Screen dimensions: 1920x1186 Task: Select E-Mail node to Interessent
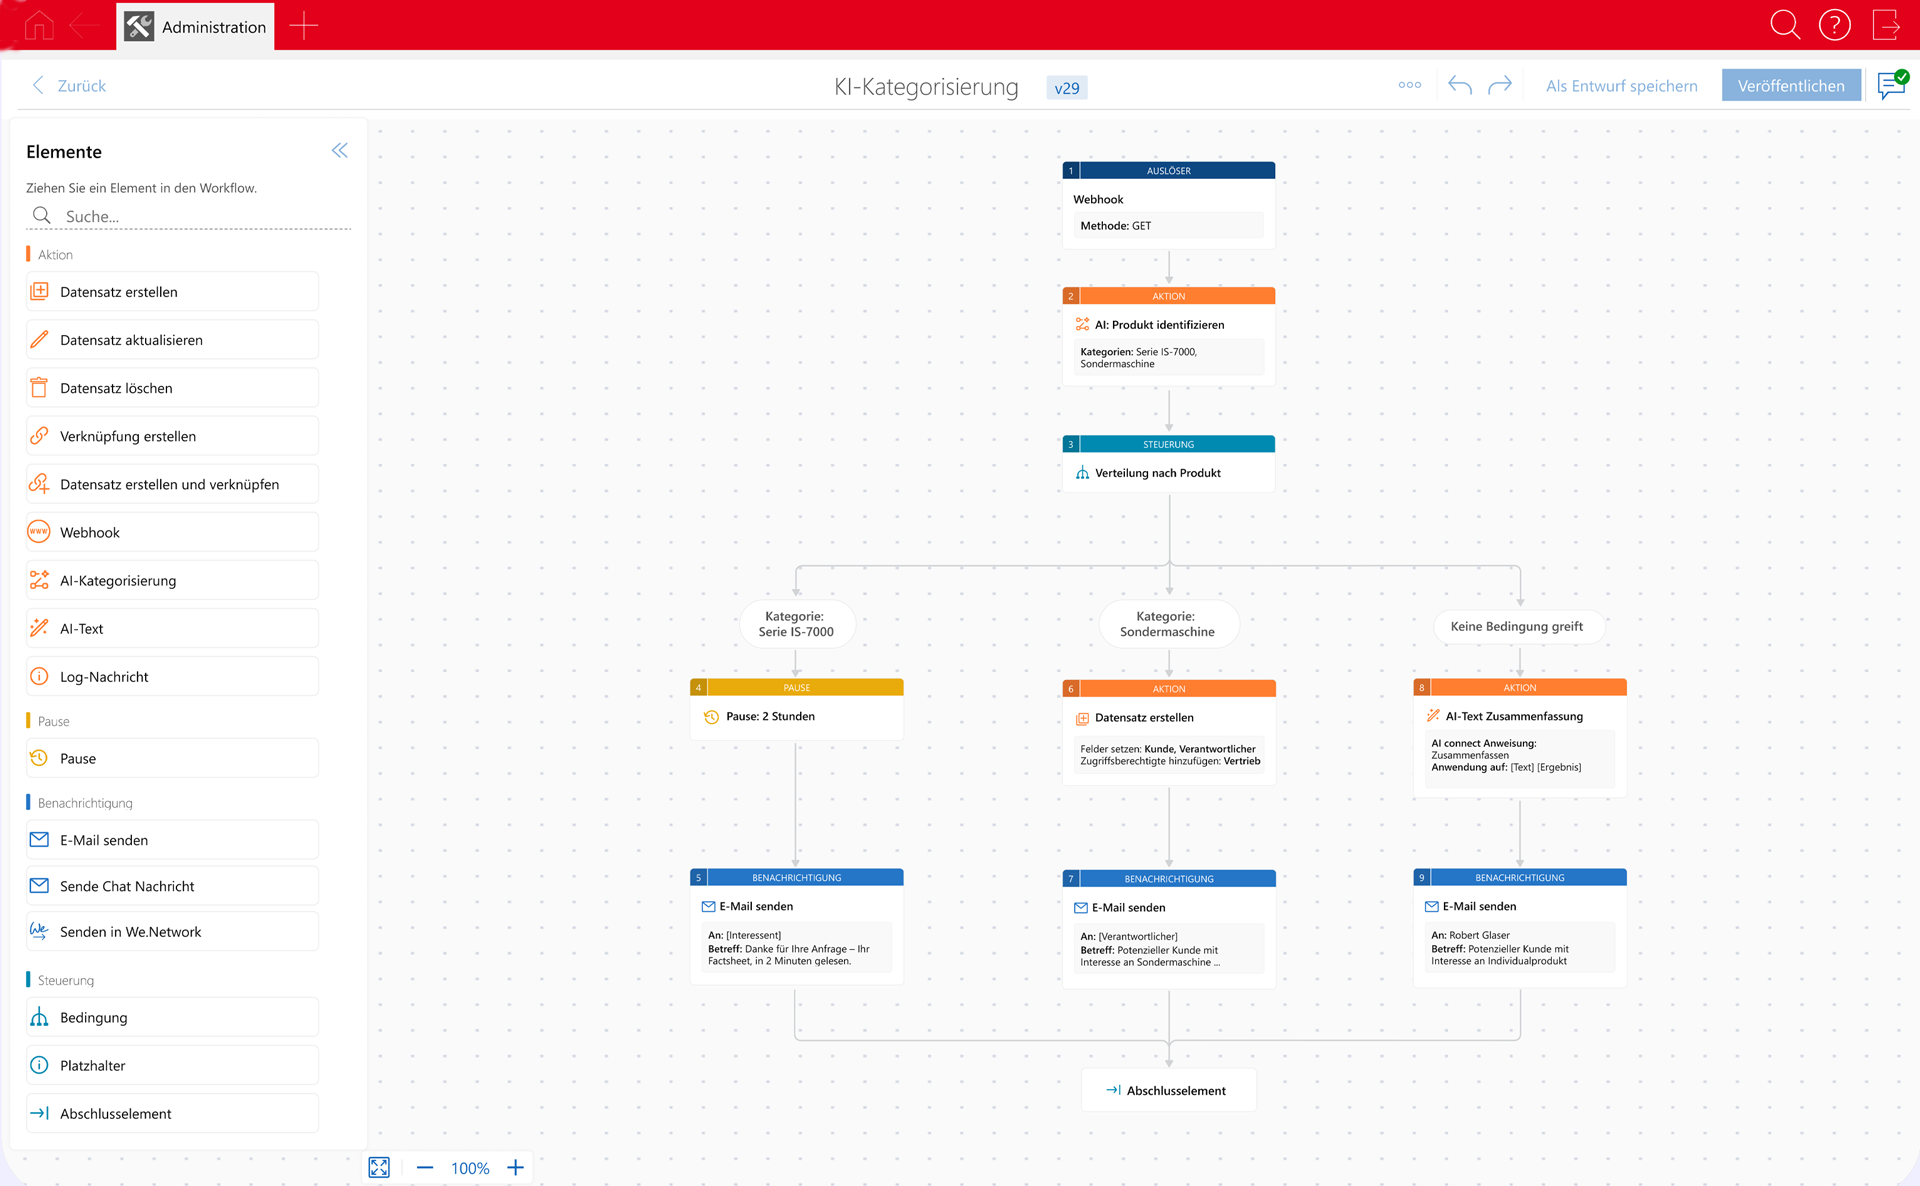tap(796, 927)
